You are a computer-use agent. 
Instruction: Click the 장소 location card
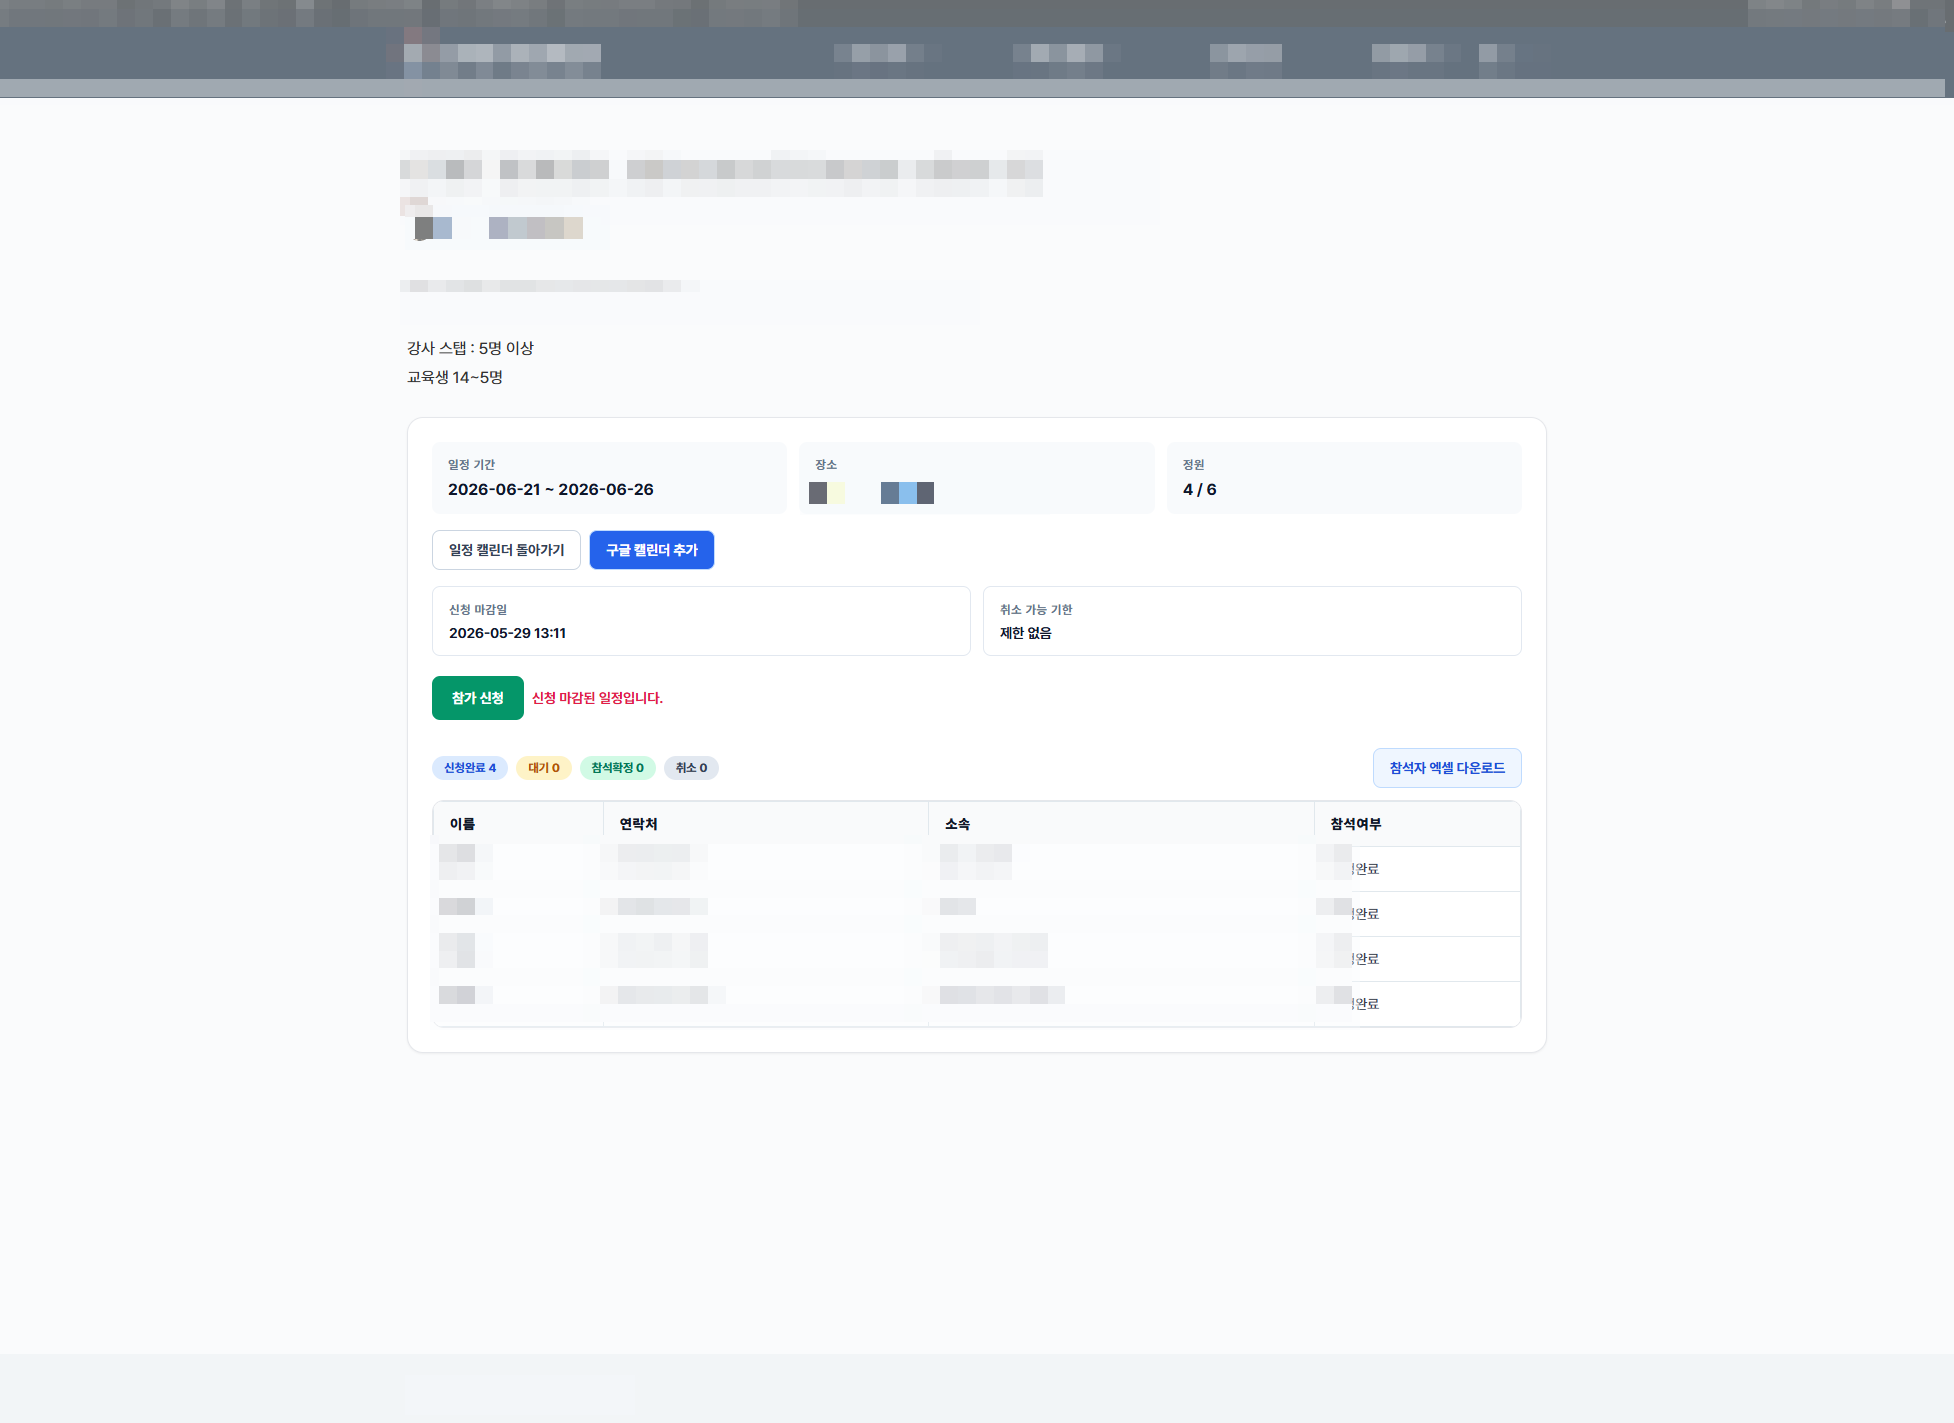point(976,478)
